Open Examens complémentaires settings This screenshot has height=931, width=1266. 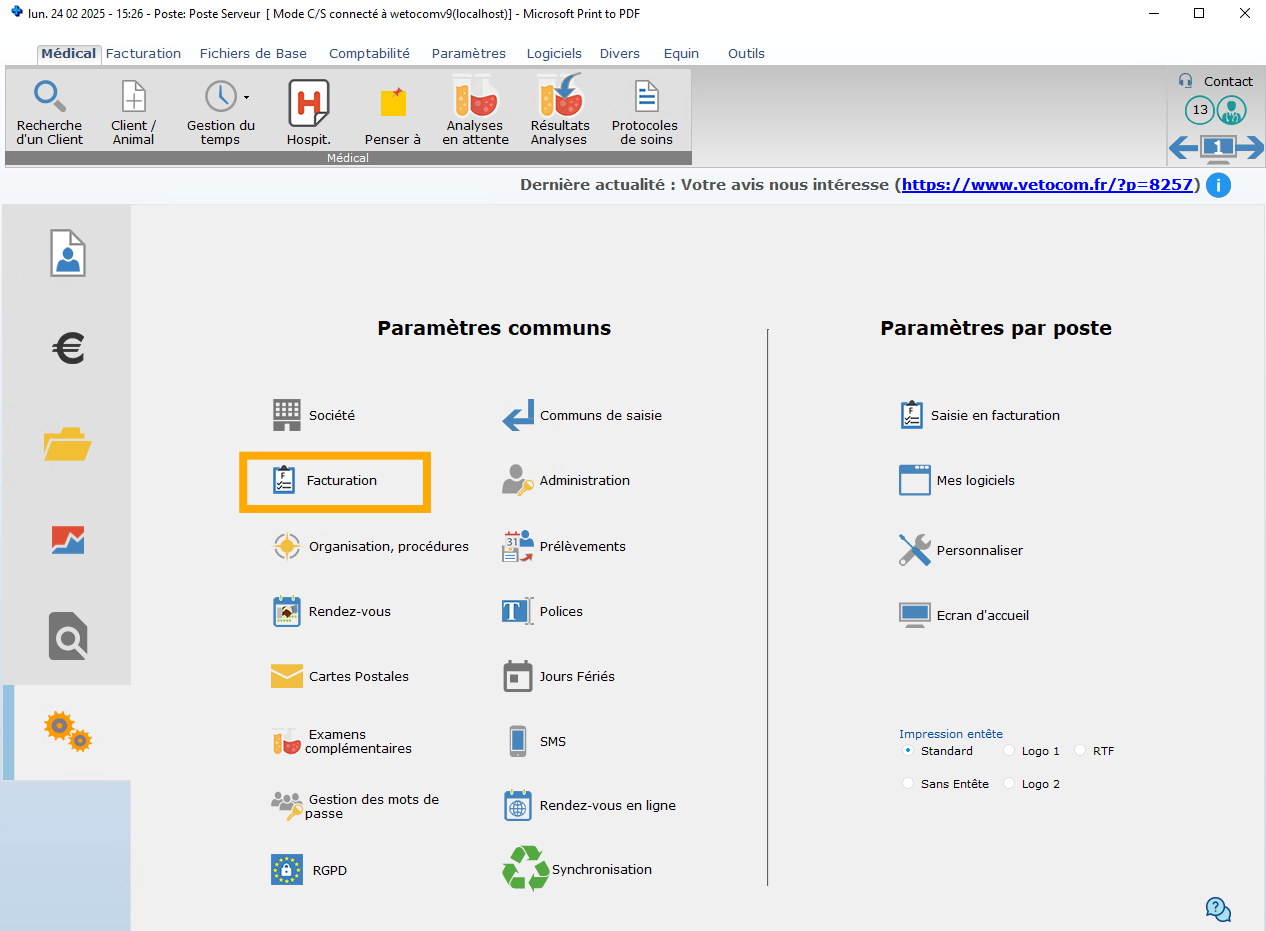(x=342, y=741)
